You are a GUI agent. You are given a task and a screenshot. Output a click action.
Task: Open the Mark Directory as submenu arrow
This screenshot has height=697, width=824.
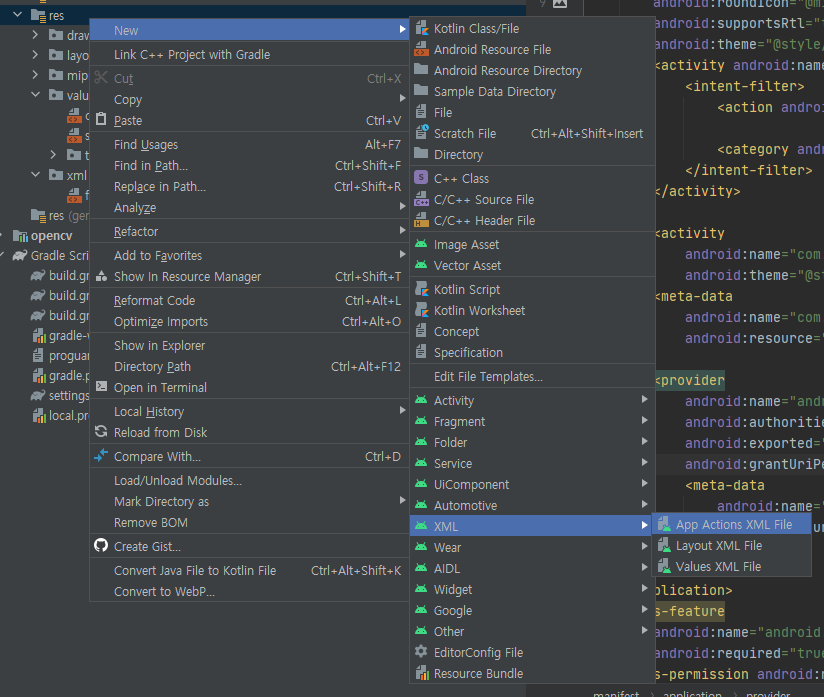pyautogui.click(x=402, y=500)
